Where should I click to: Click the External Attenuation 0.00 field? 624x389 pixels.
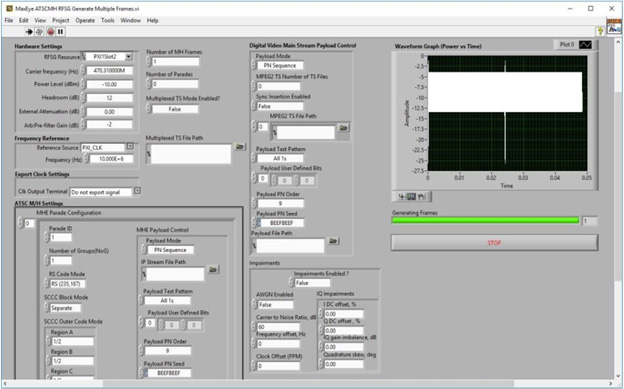pos(109,112)
